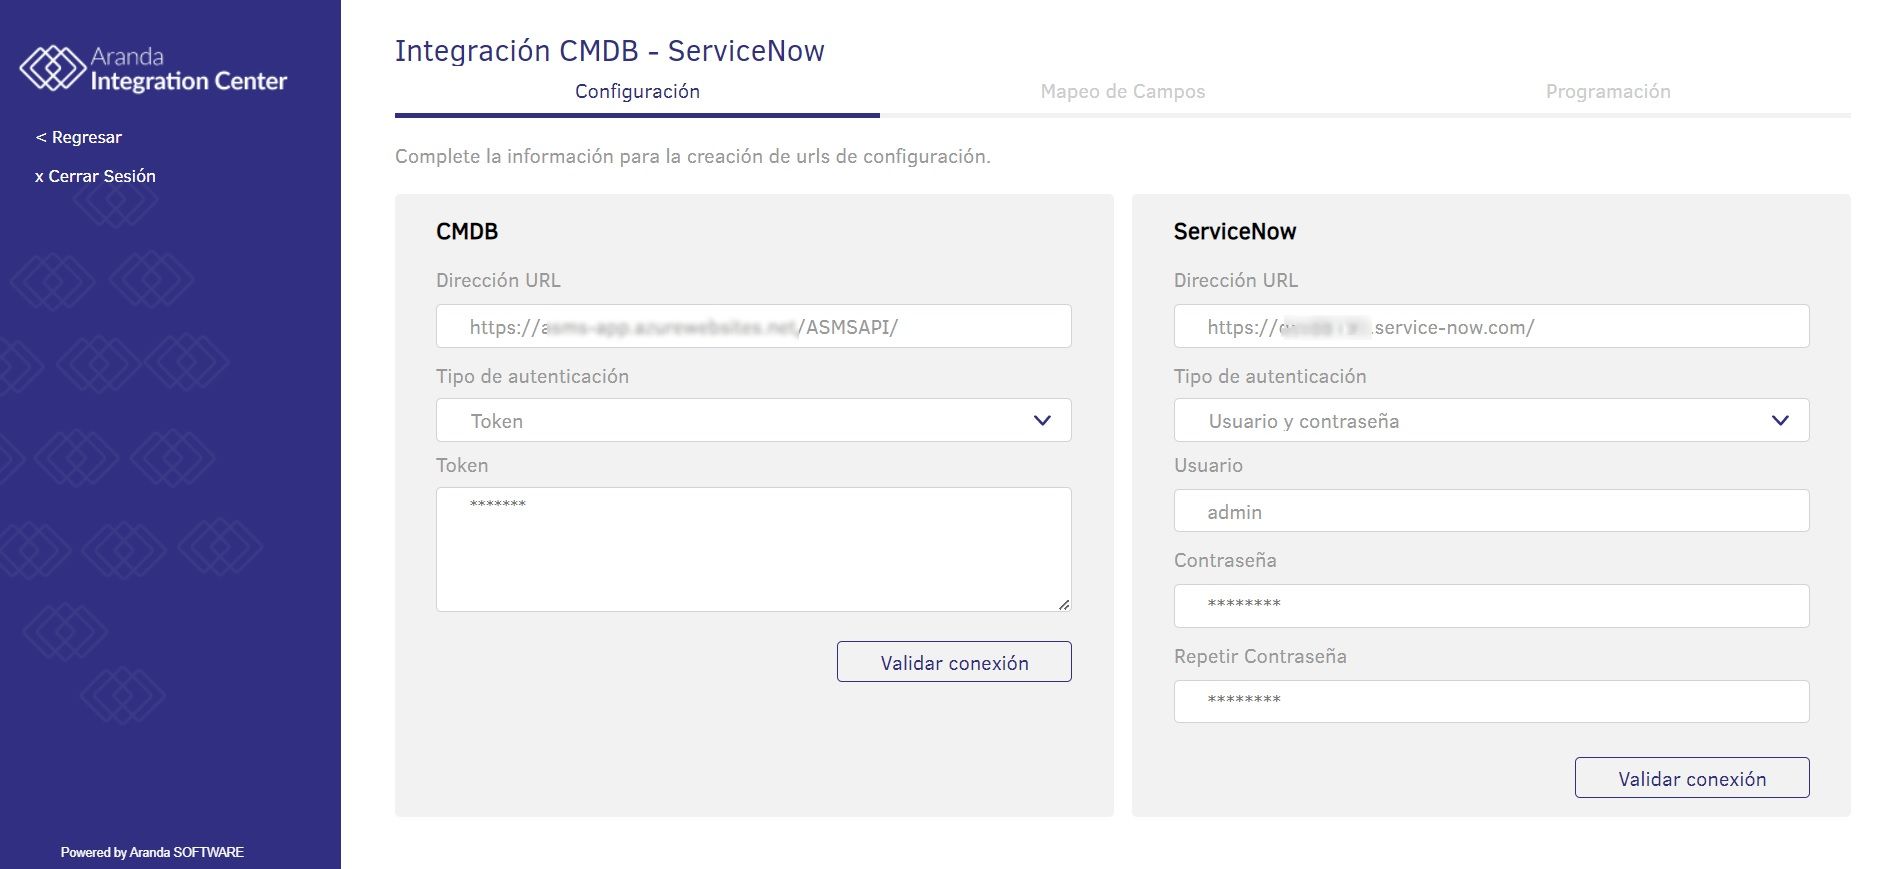Viewport: 1883px width, 869px height.
Task: Open the Programación tab
Action: 1607,92
